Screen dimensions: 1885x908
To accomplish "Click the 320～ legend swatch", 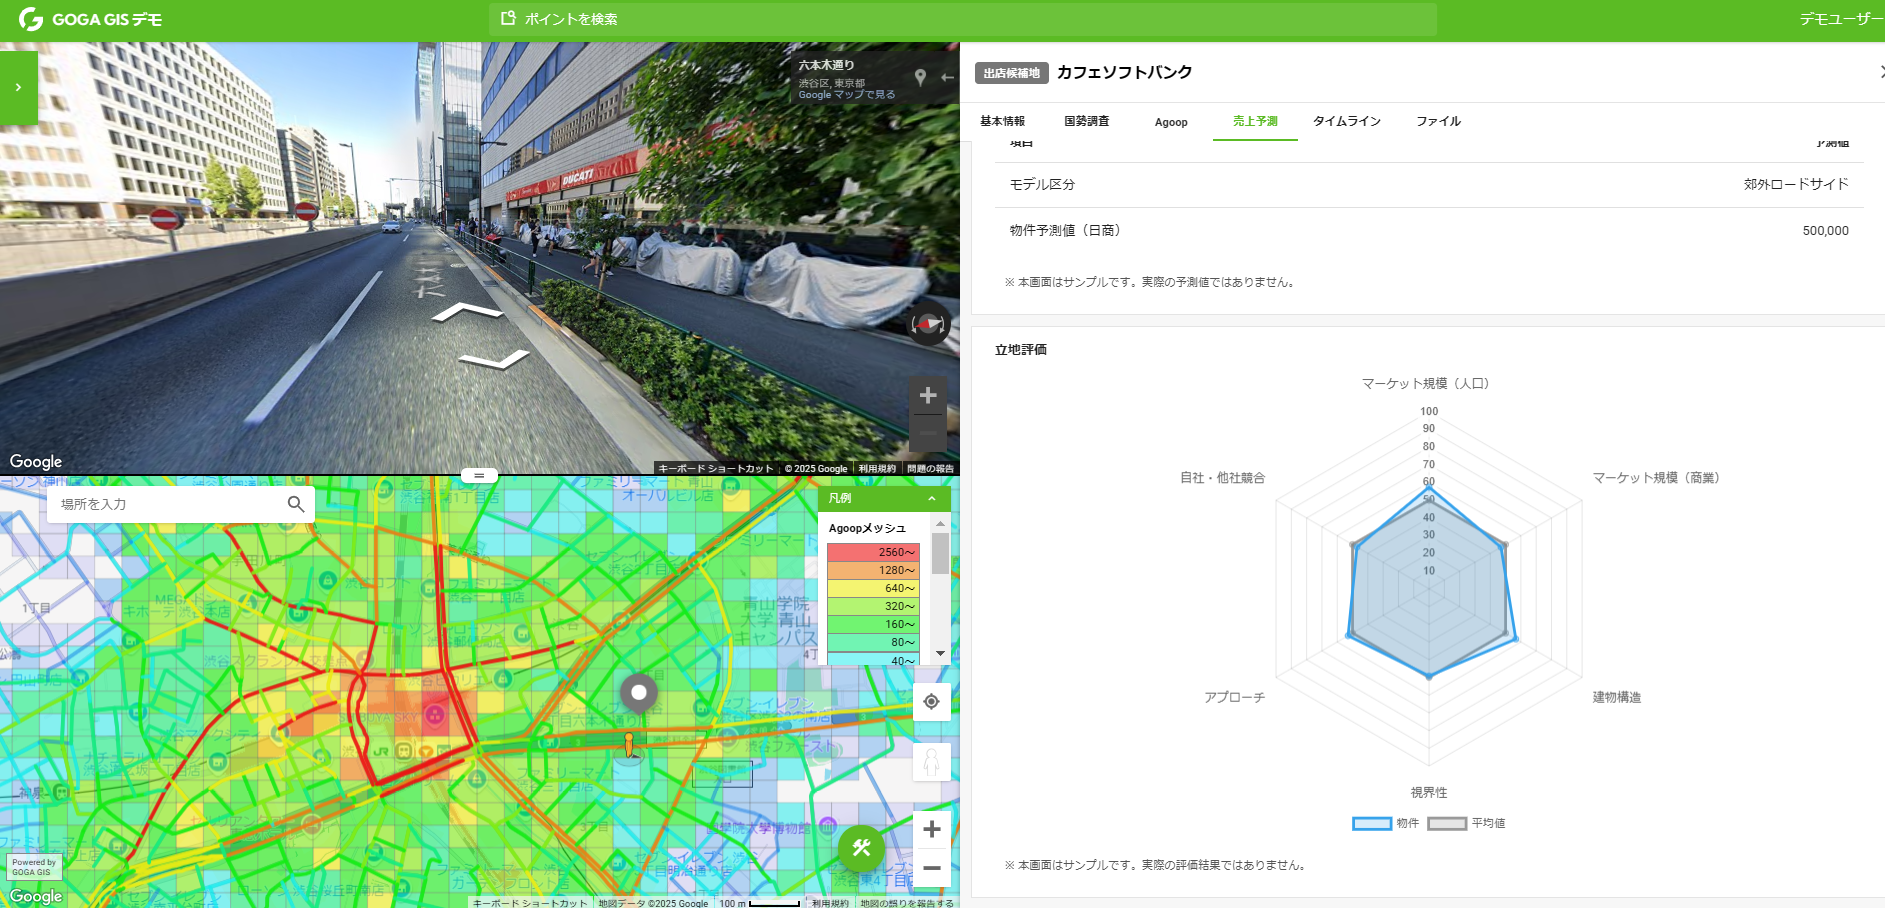I will 873,606.
